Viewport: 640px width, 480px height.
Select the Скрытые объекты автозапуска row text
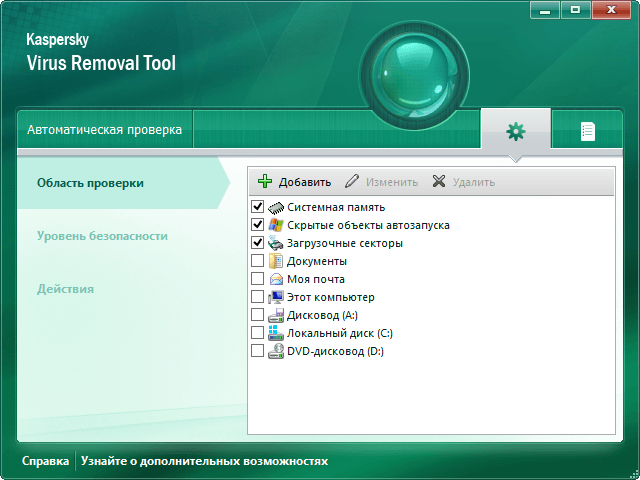click(x=368, y=225)
